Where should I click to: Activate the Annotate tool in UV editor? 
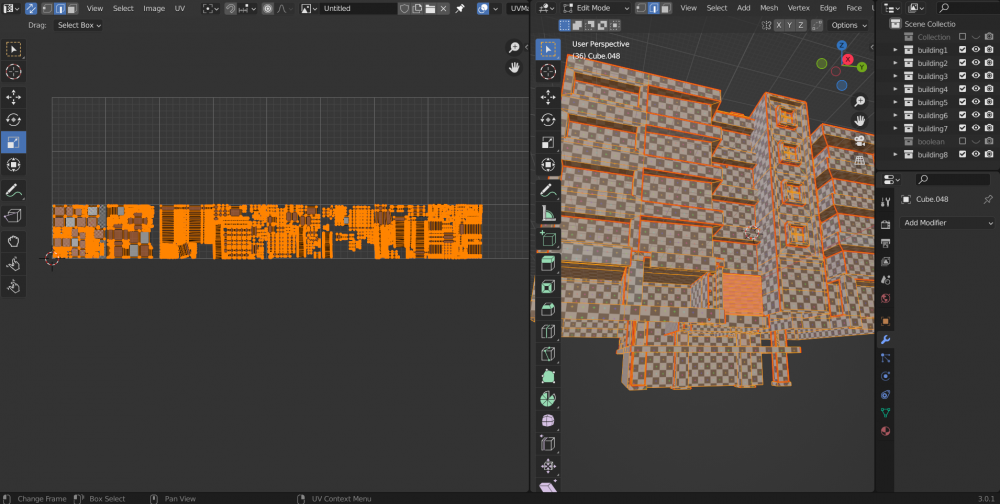pyautogui.click(x=14, y=190)
